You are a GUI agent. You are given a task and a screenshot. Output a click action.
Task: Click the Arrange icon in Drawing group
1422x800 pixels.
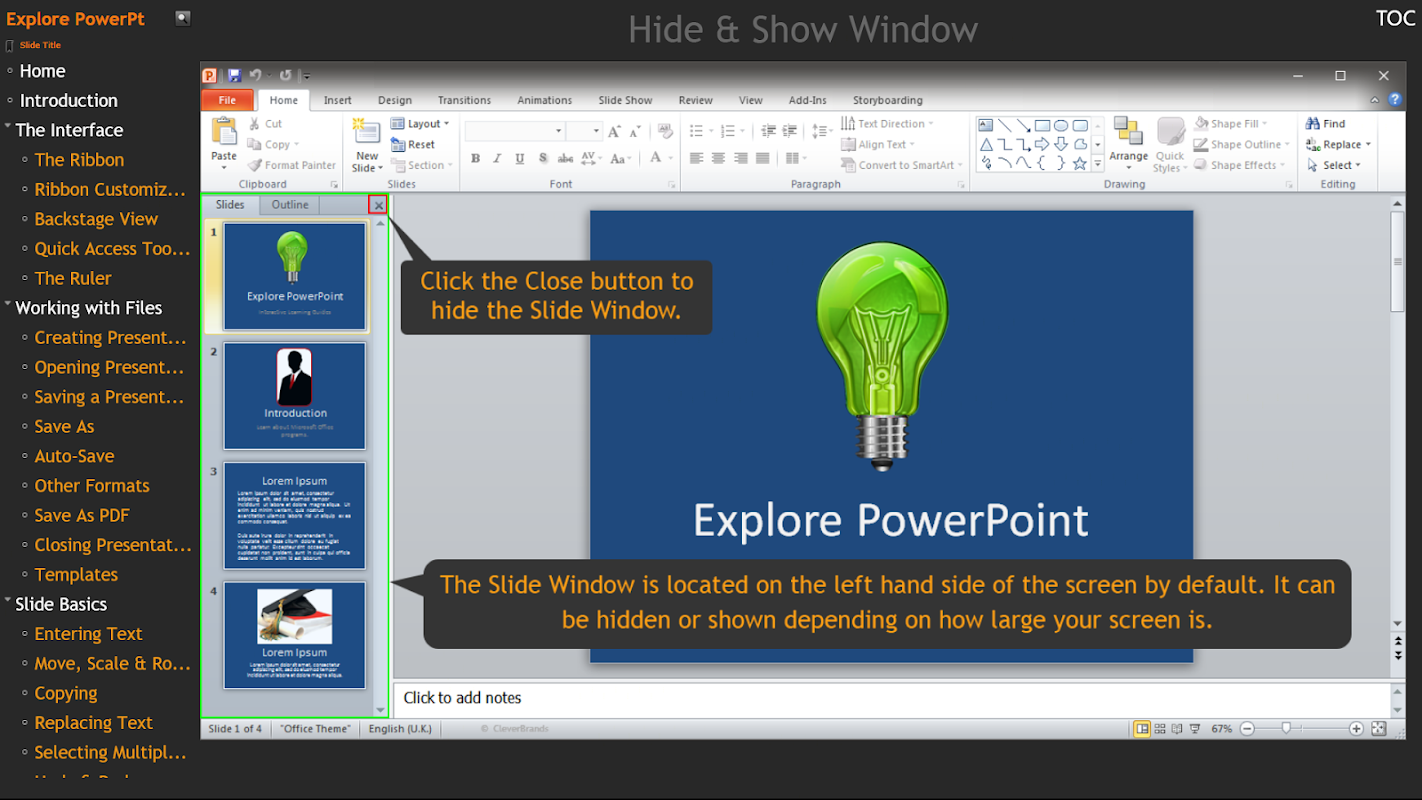1128,132
